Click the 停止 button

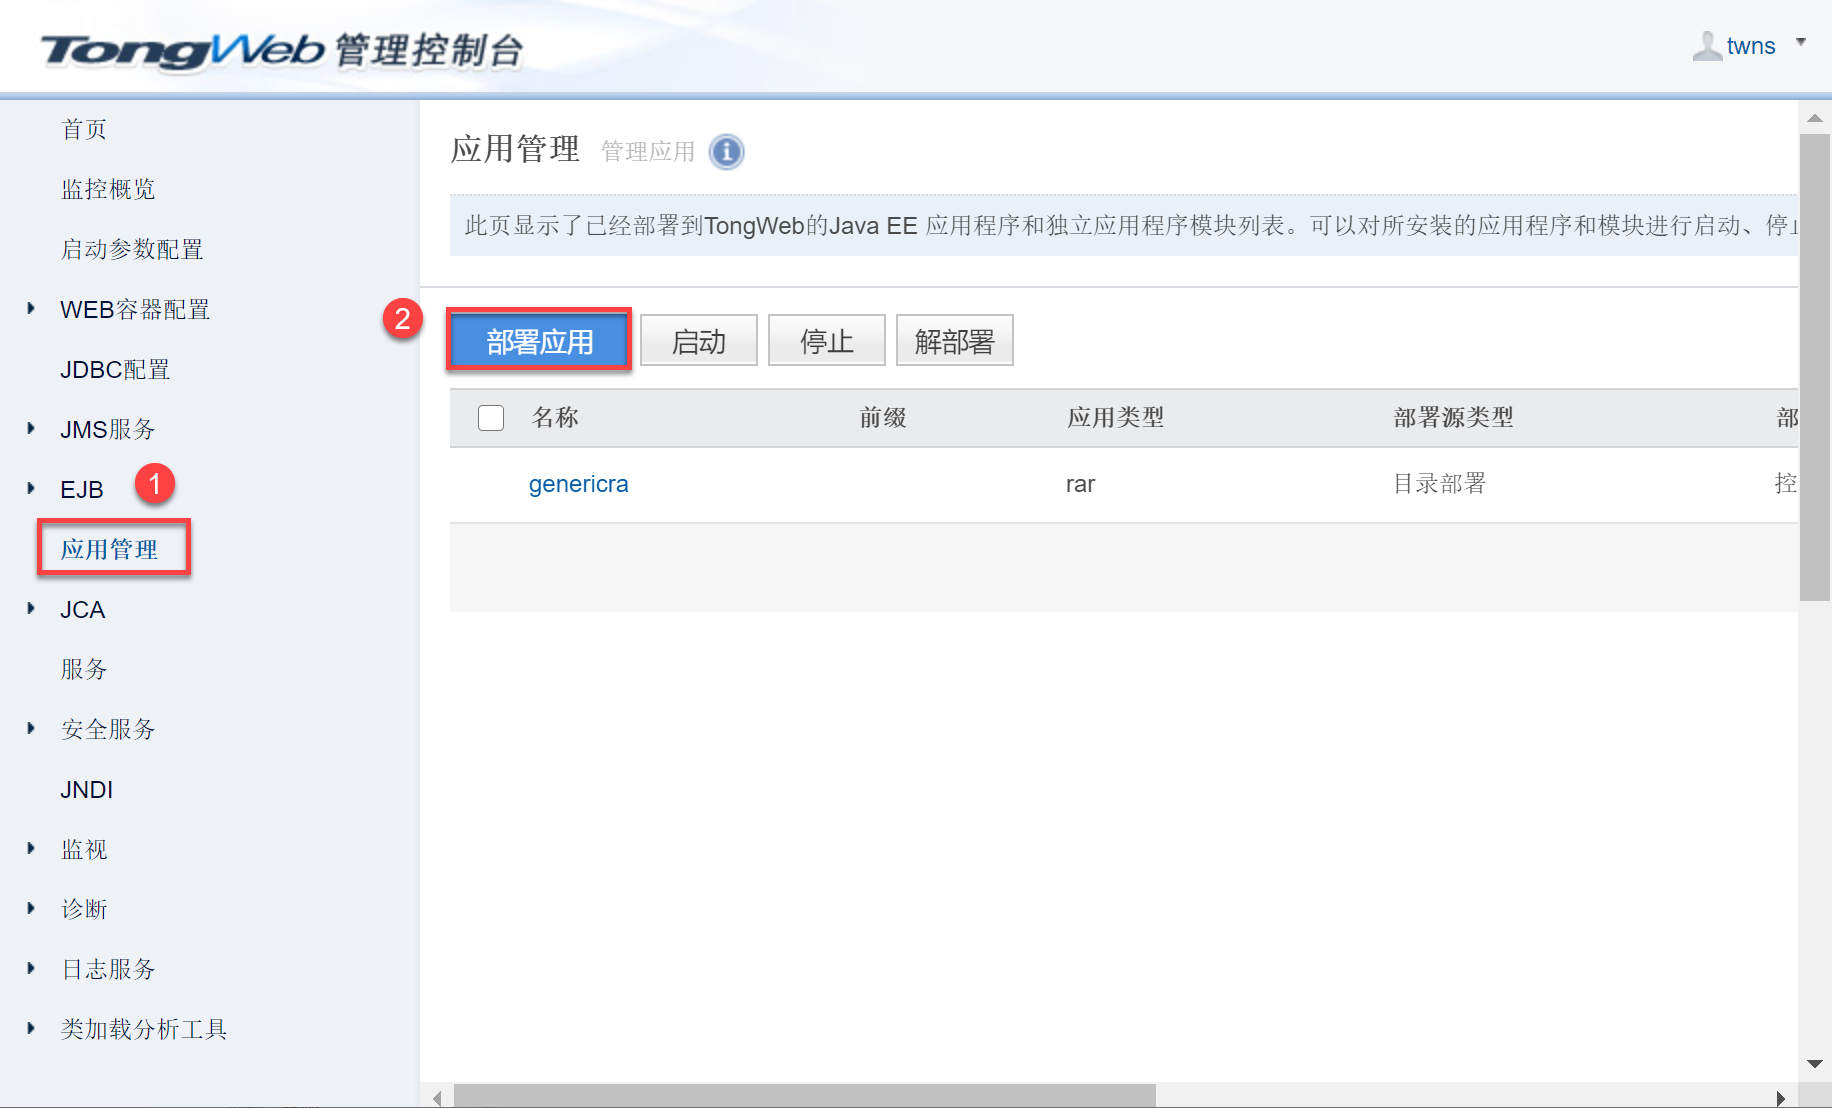827,341
